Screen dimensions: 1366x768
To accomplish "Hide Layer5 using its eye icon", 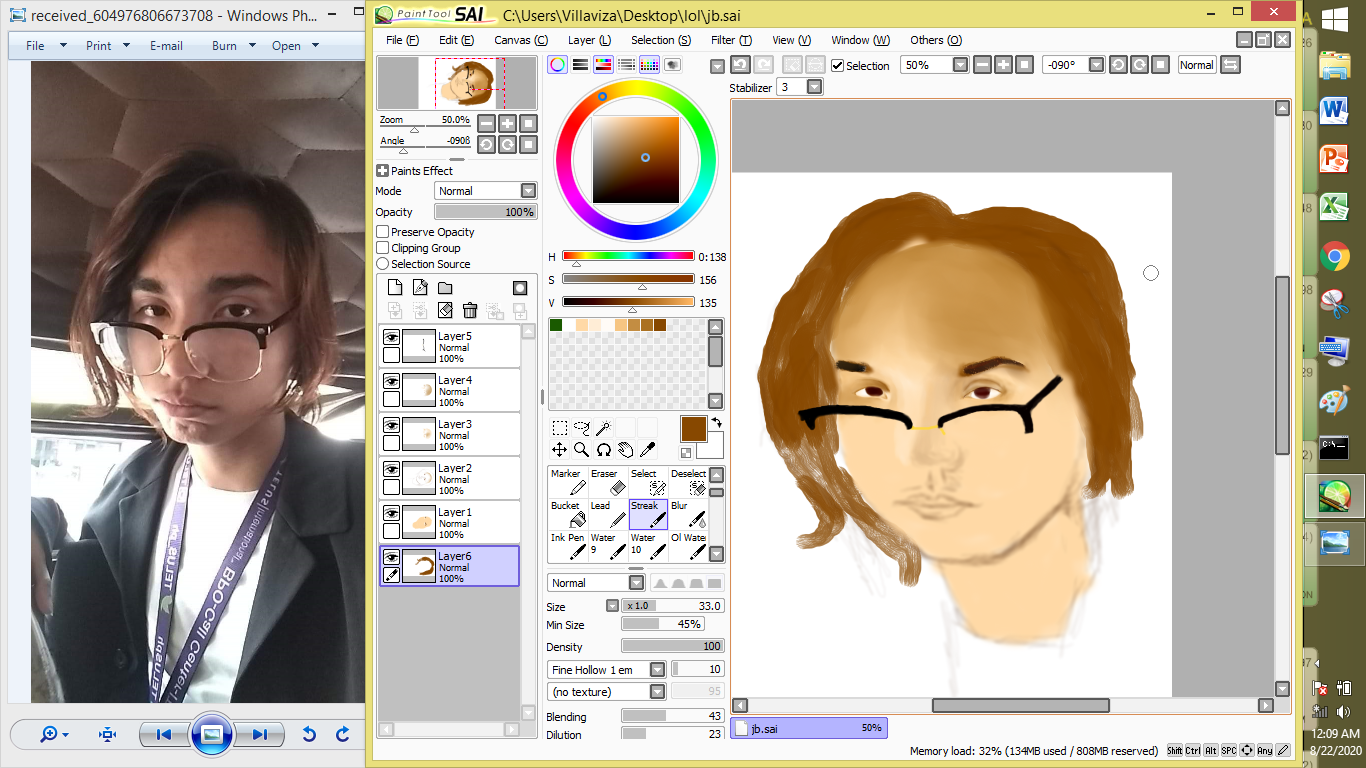I will tap(391, 337).
